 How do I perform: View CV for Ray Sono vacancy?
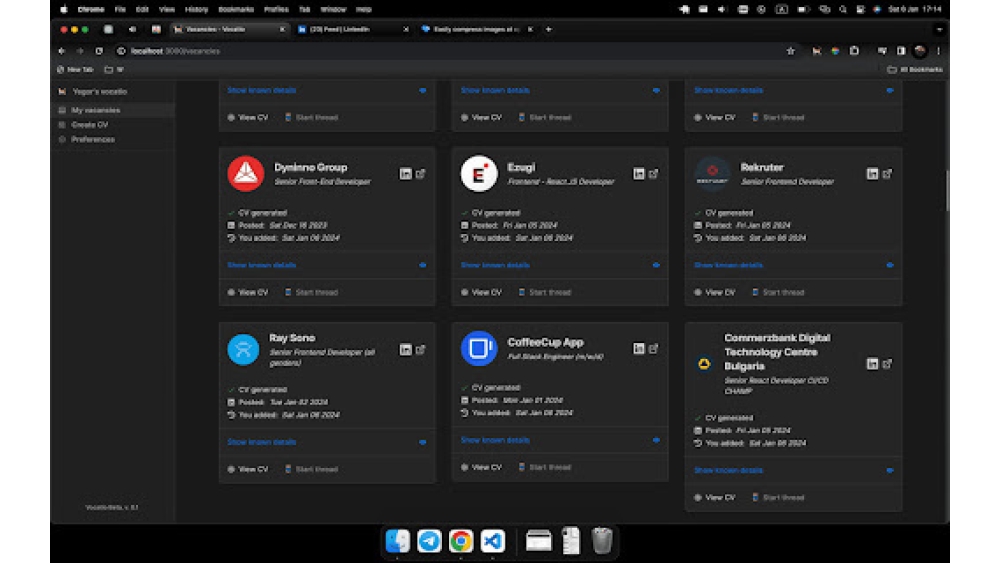click(x=248, y=469)
